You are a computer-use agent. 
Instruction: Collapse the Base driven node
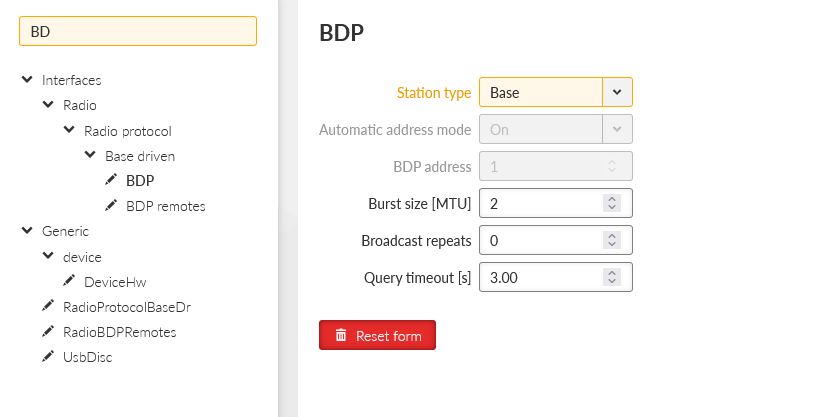(90, 155)
